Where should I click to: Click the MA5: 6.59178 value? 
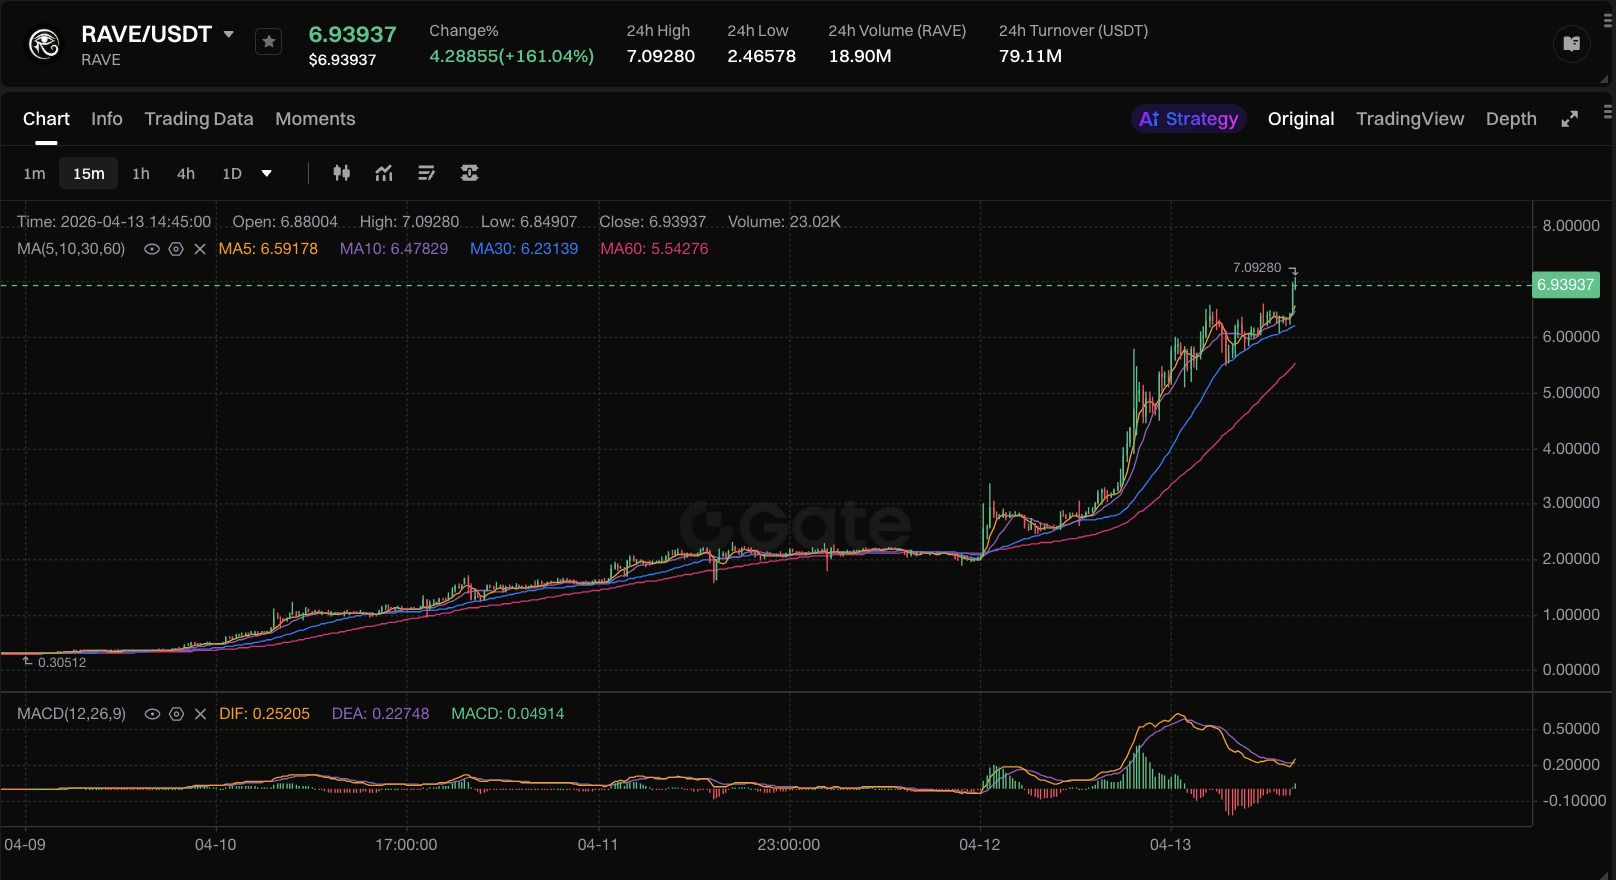pos(268,249)
